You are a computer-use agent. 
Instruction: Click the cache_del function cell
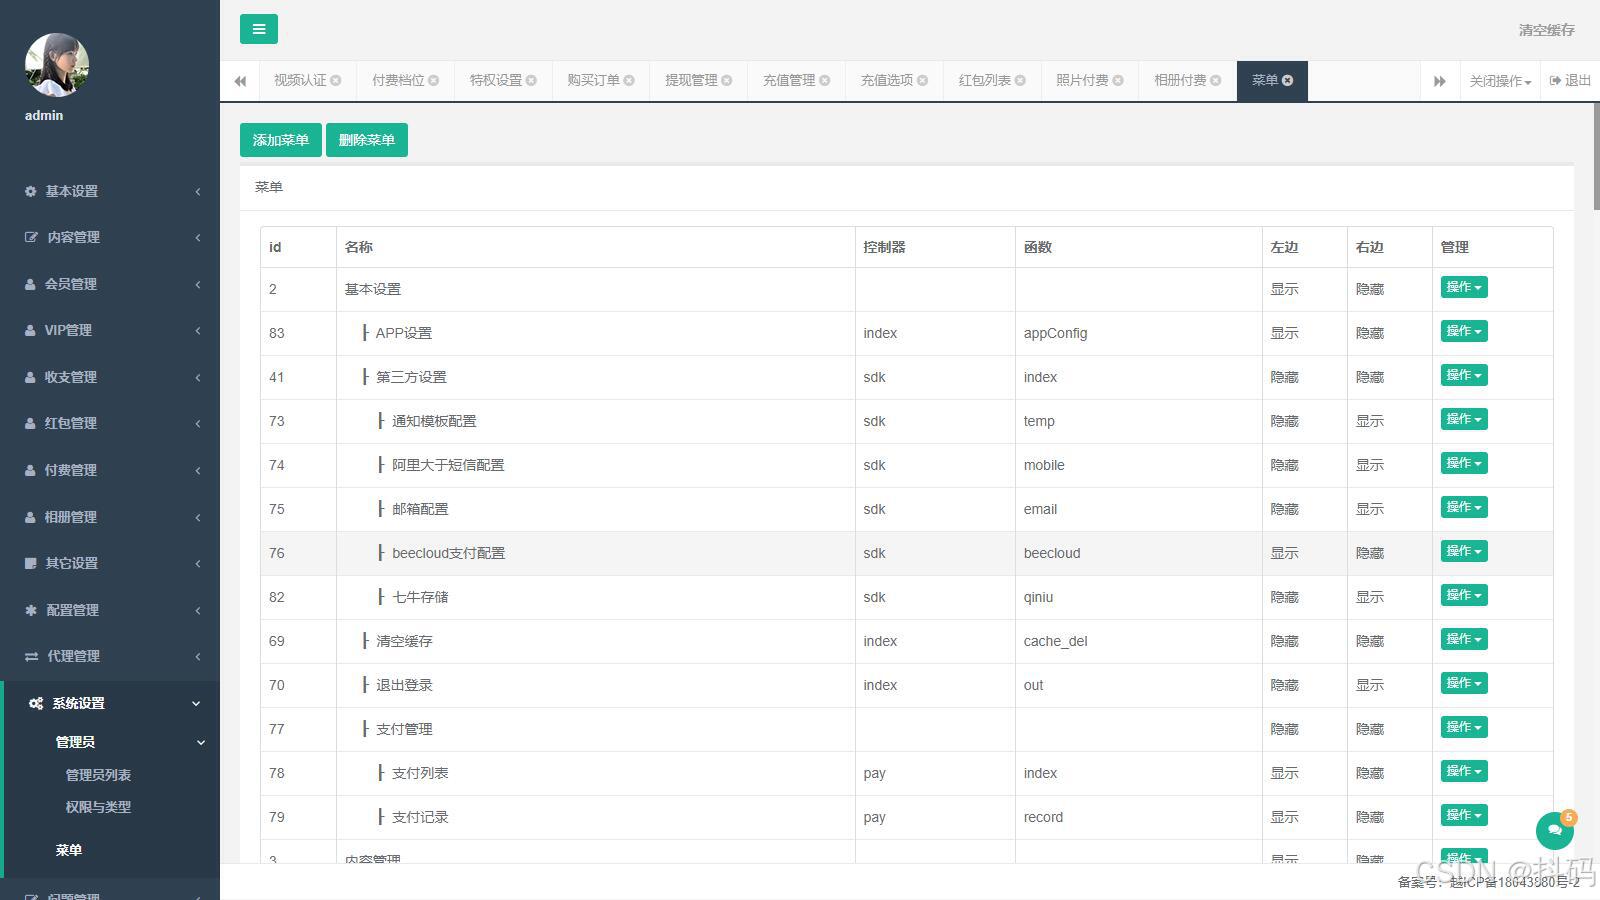(x=1055, y=641)
